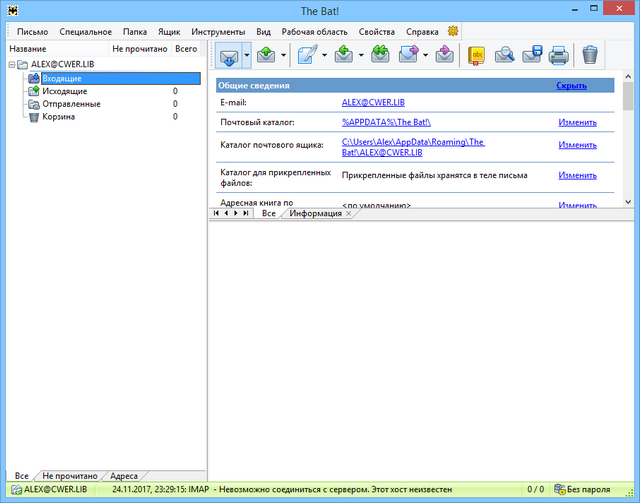Switch to the Не прочитано tab
Image resolution: width=640 pixels, height=503 pixels.
[x=70, y=475]
